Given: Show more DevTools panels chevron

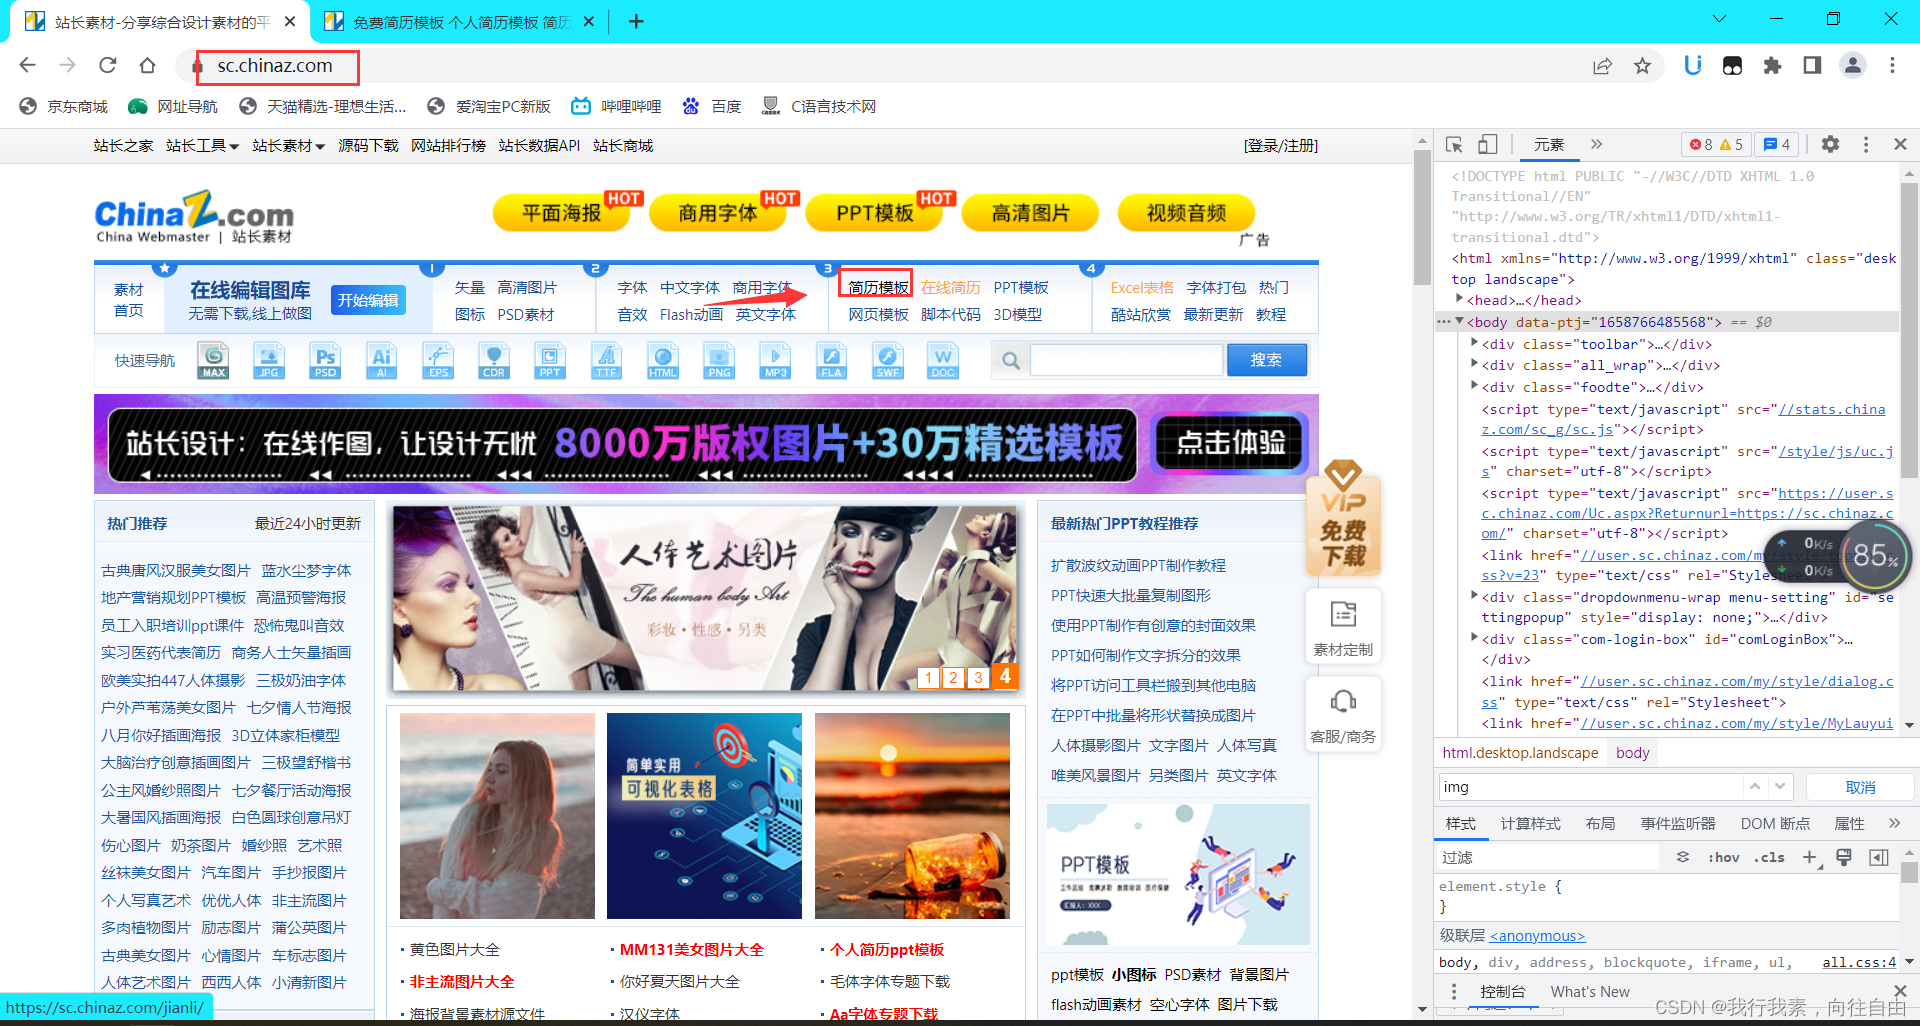Looking at the screenshot, I should 1597,145.
